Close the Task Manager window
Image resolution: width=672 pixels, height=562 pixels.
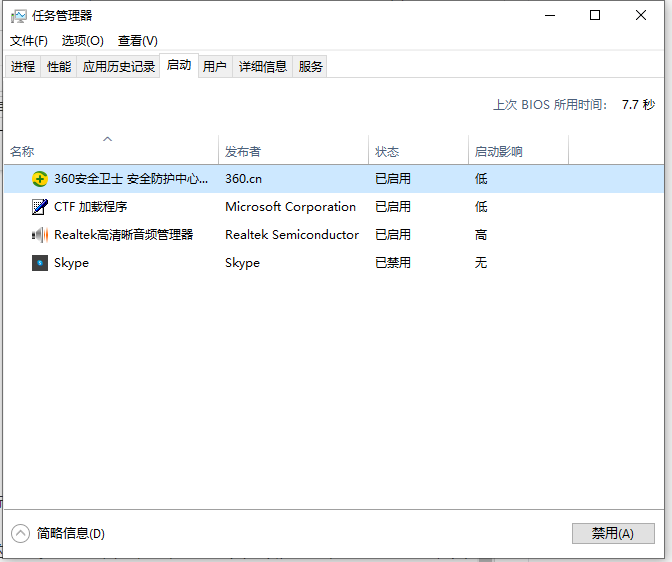pos(641,15)
